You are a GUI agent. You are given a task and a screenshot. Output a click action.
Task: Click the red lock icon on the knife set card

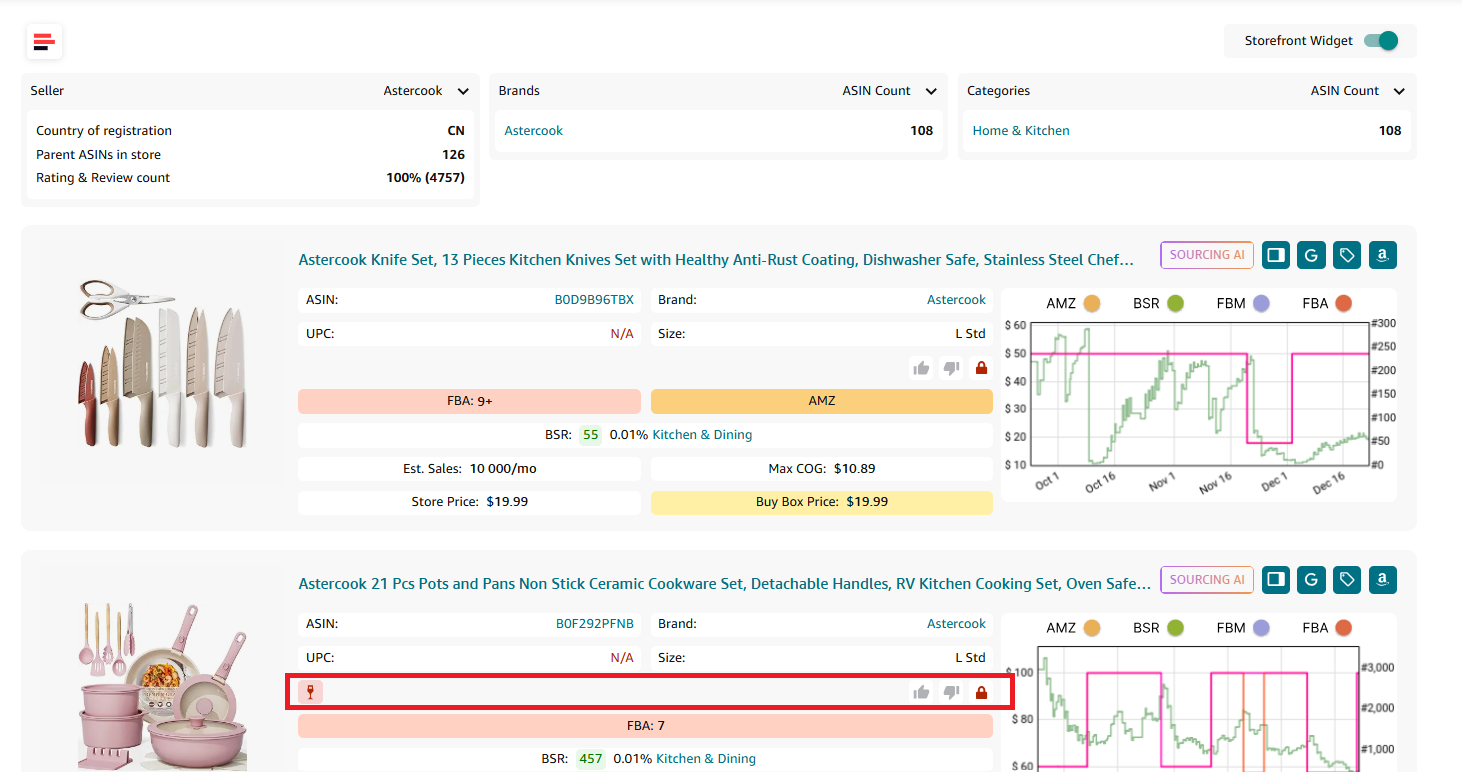[x=981, y=367]
